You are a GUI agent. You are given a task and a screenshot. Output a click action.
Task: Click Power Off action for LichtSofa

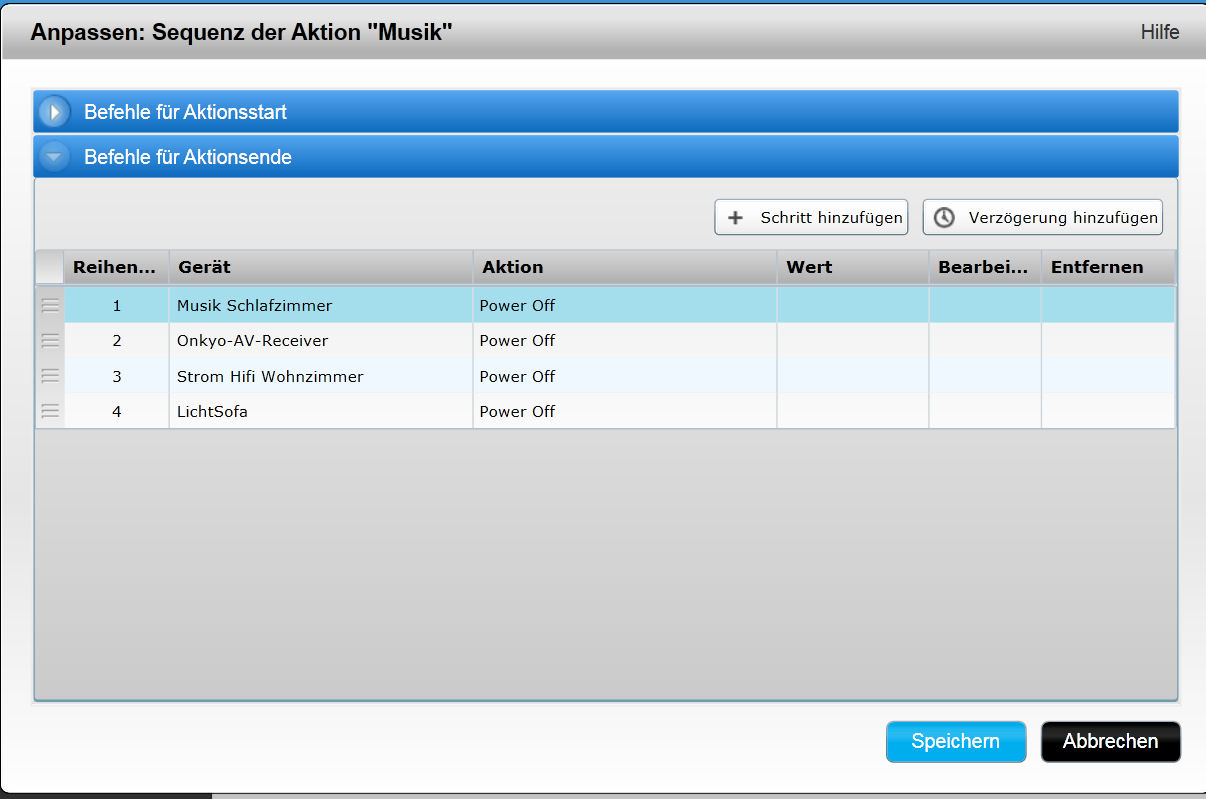[x=517, y=411]
